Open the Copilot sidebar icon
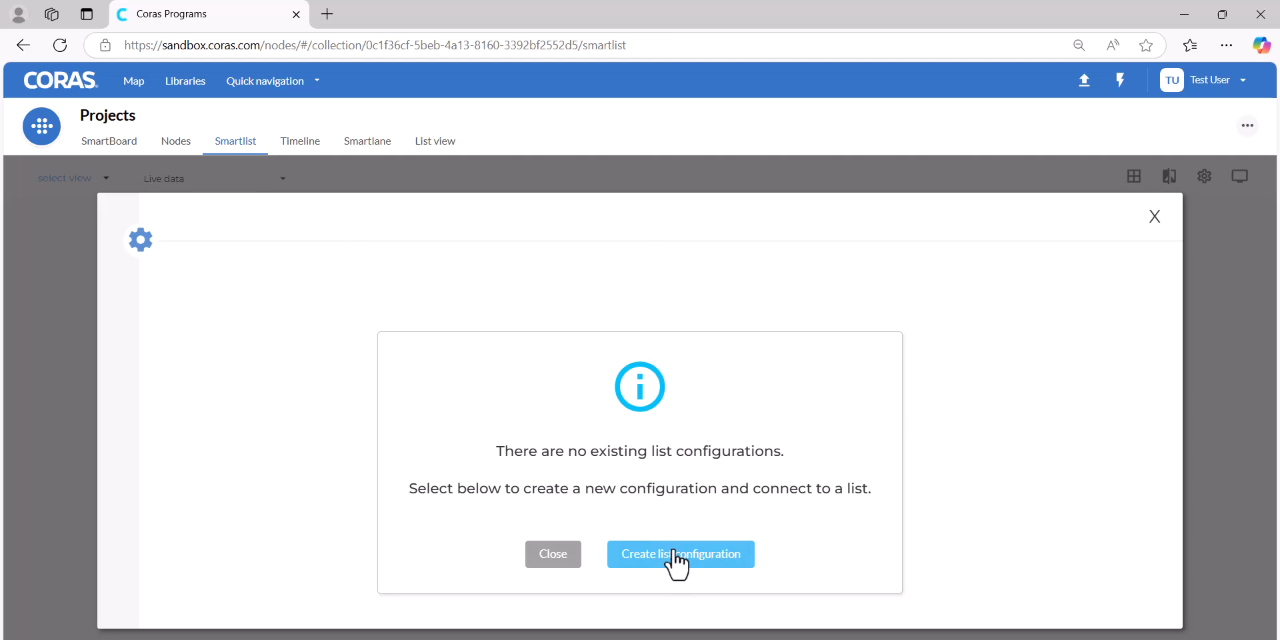The image size is (1280, 640). pos(1262,45)
